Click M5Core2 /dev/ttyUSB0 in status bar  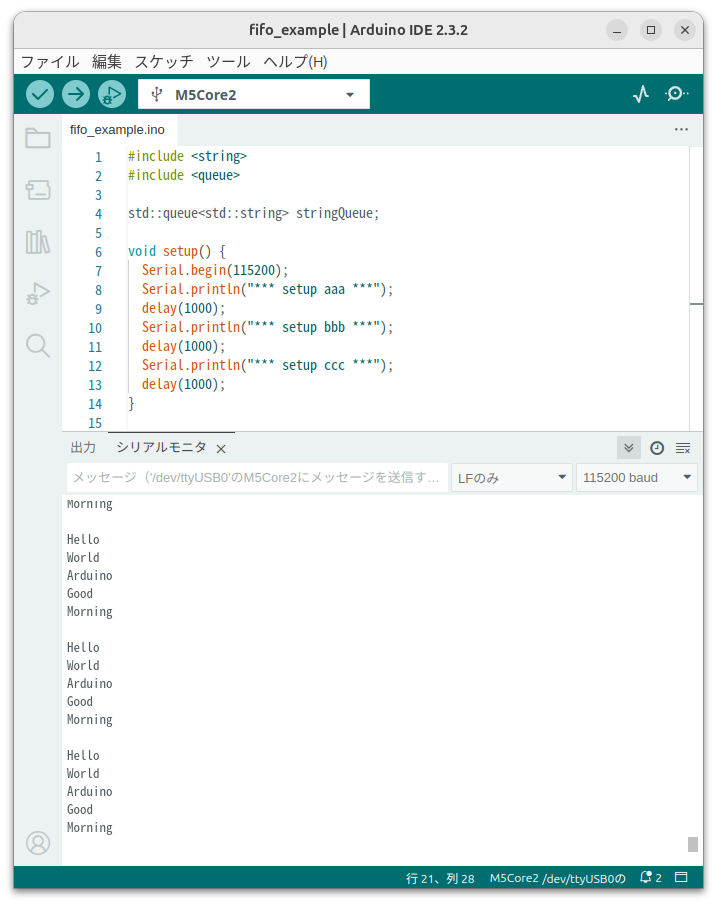[x=557, y=878]
